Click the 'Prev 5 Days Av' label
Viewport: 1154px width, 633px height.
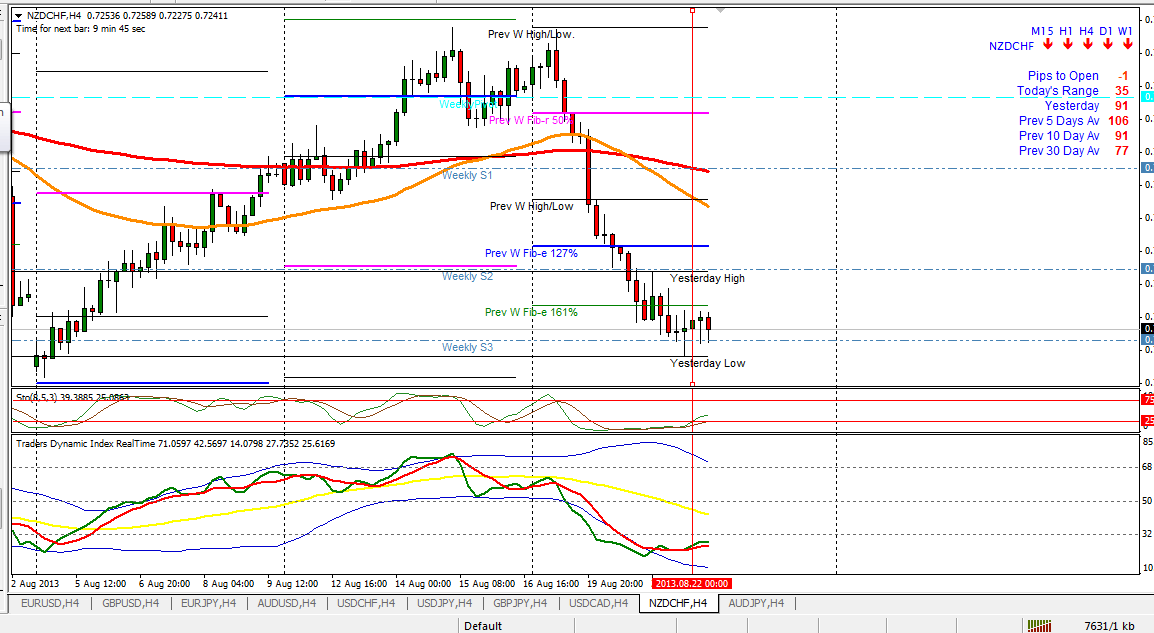[1059, 121]
